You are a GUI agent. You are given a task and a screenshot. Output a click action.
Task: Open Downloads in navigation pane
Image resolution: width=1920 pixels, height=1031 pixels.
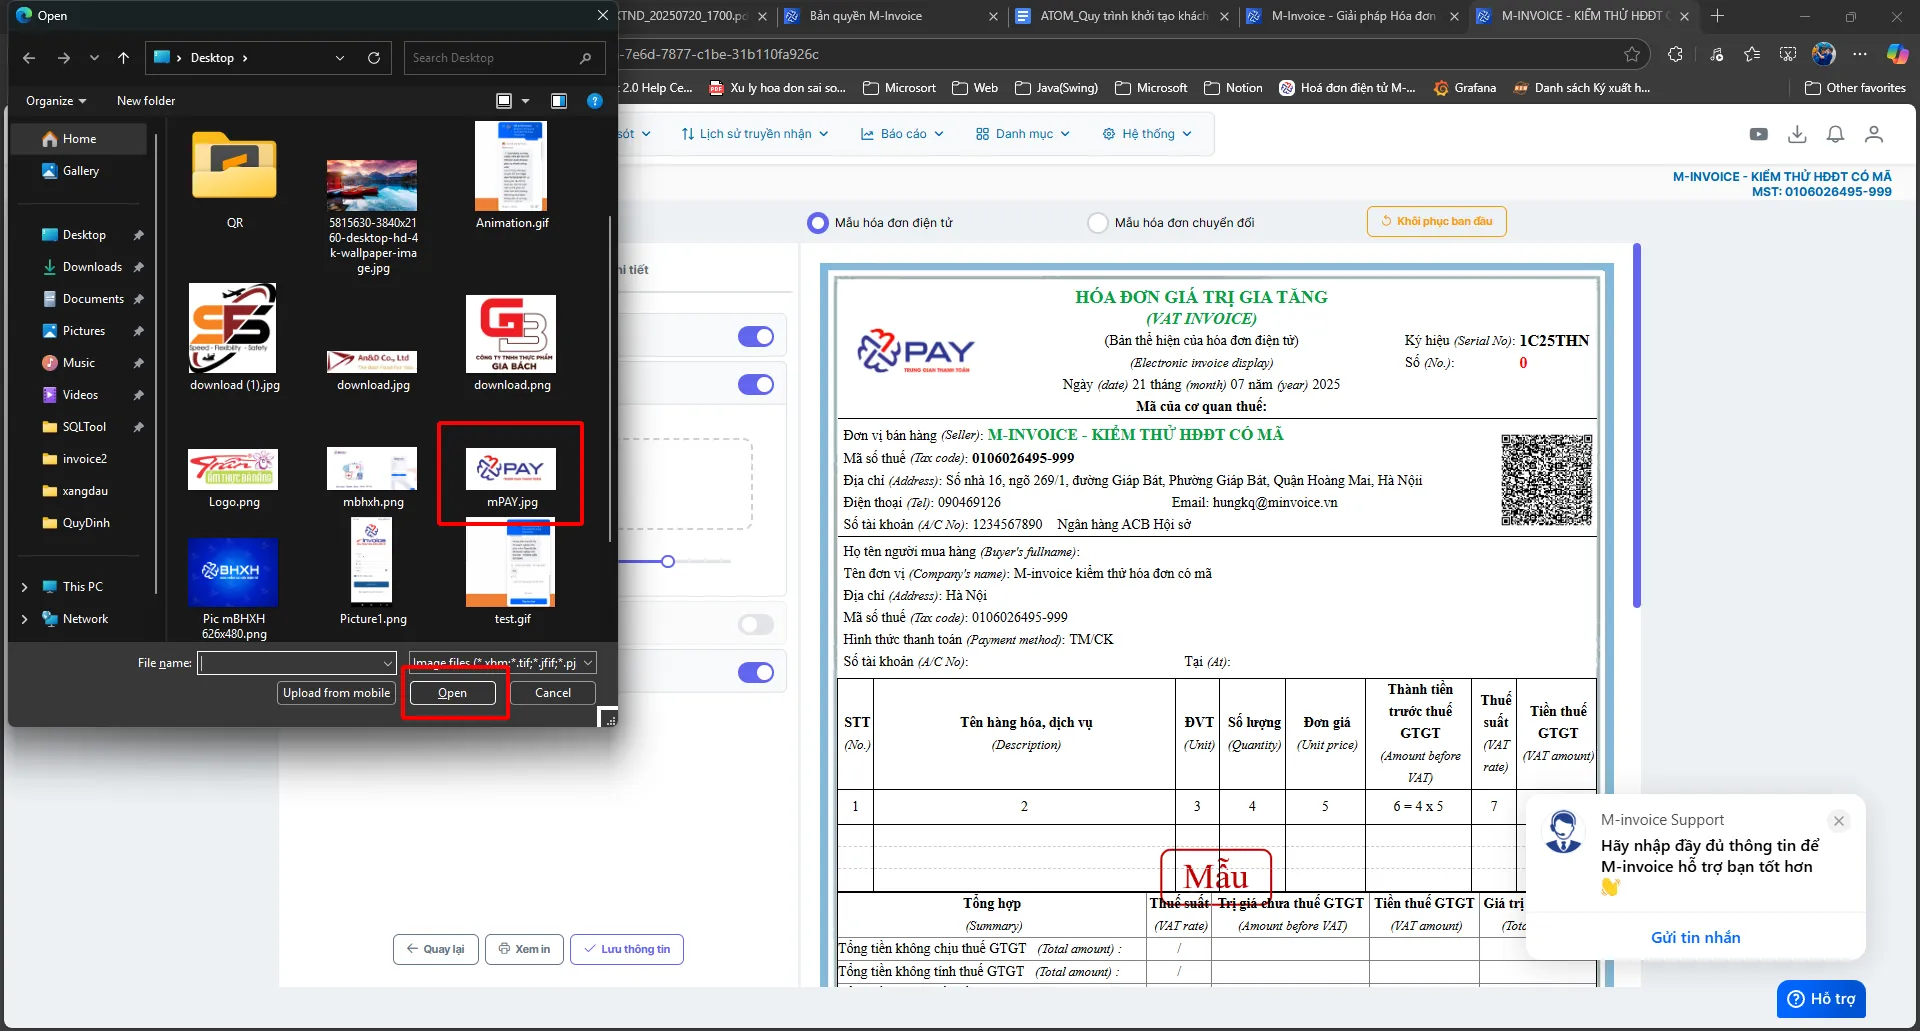point(92,267)
